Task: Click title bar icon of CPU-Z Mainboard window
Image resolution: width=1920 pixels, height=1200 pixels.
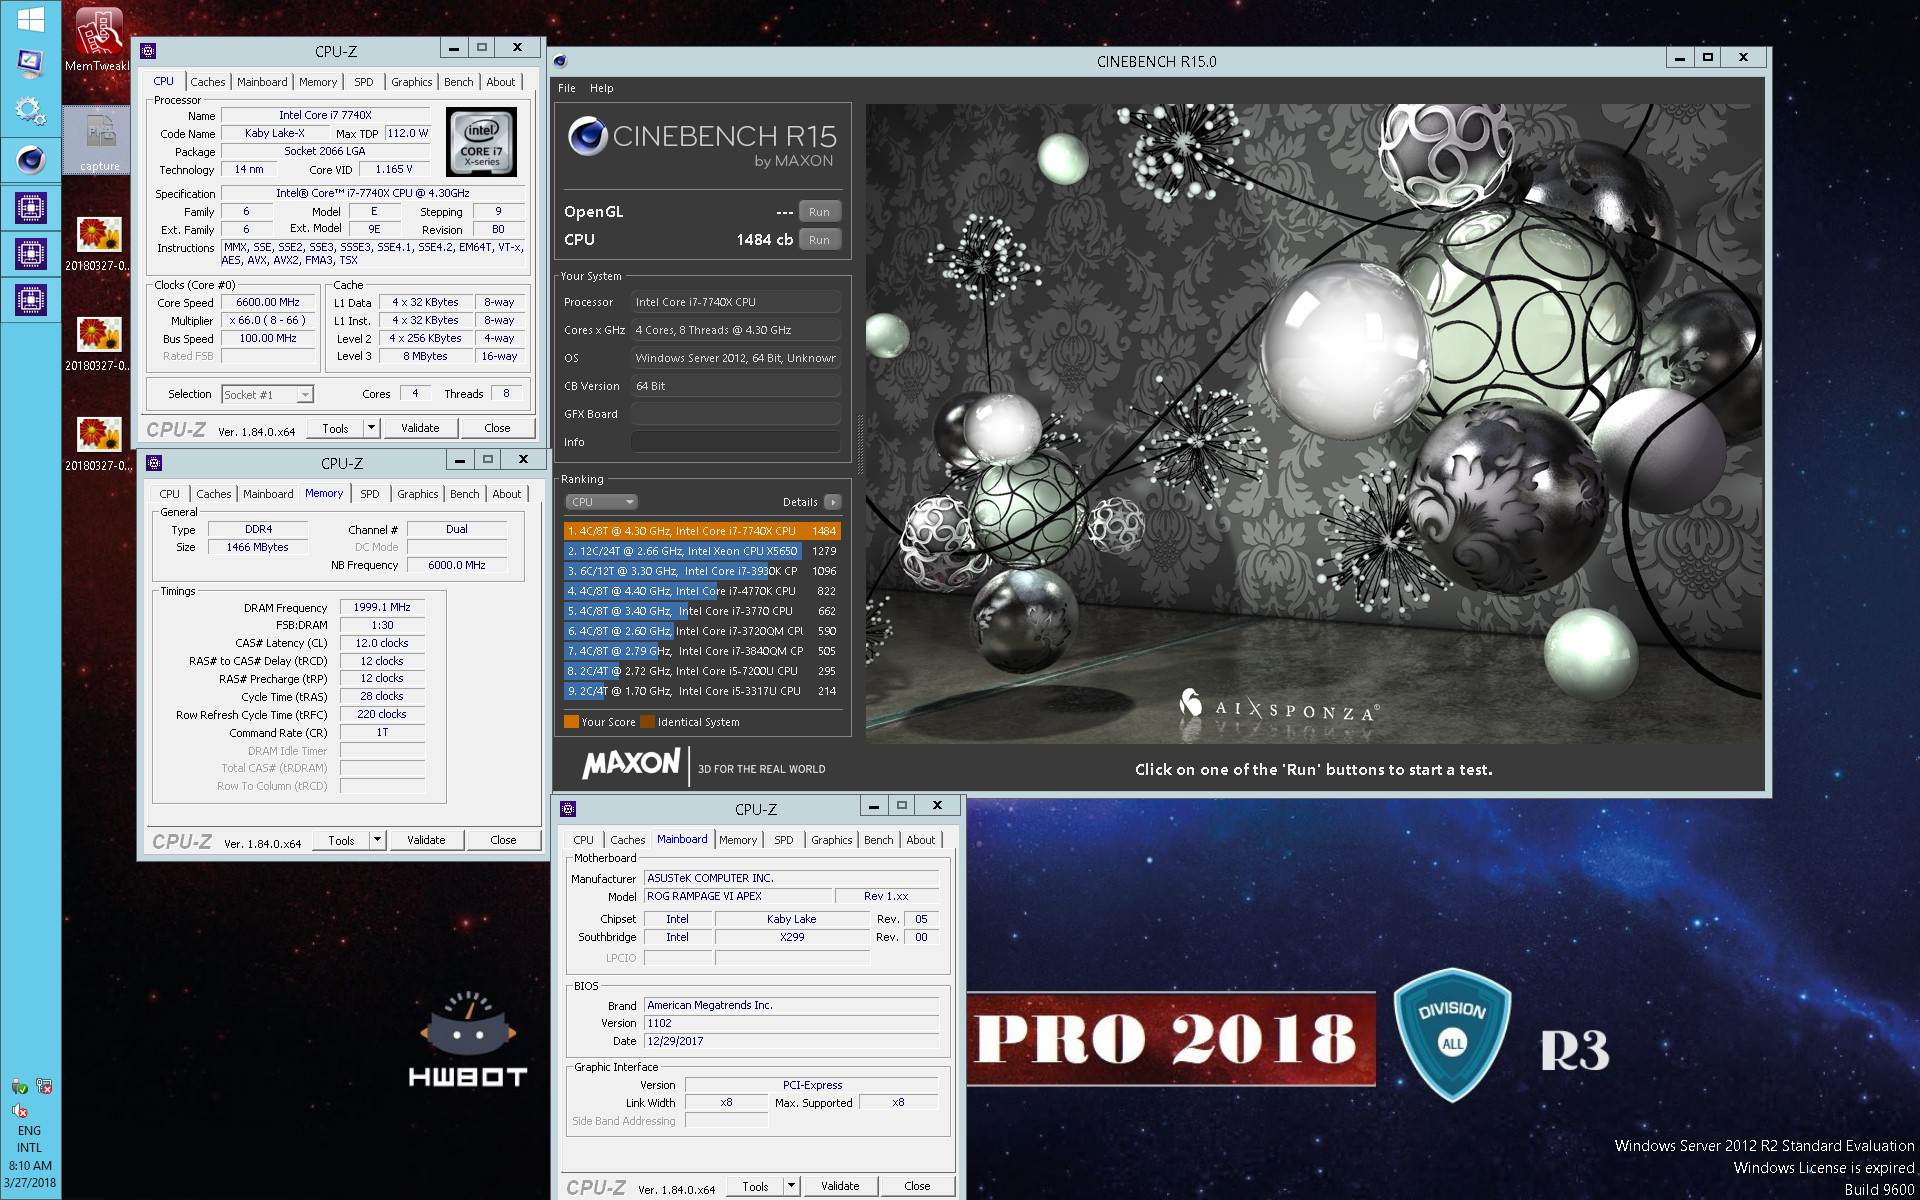Action: [x=568, y=809]
